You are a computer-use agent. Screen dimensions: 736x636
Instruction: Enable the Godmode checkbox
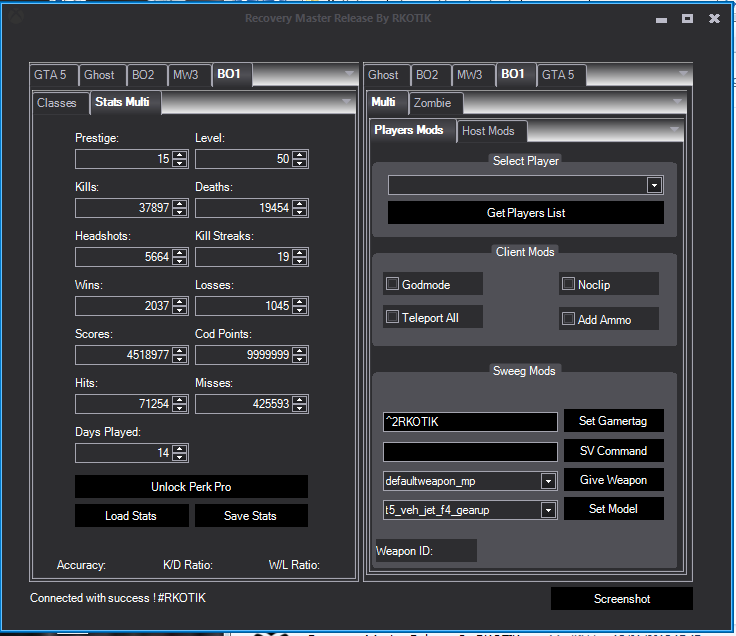392,284
